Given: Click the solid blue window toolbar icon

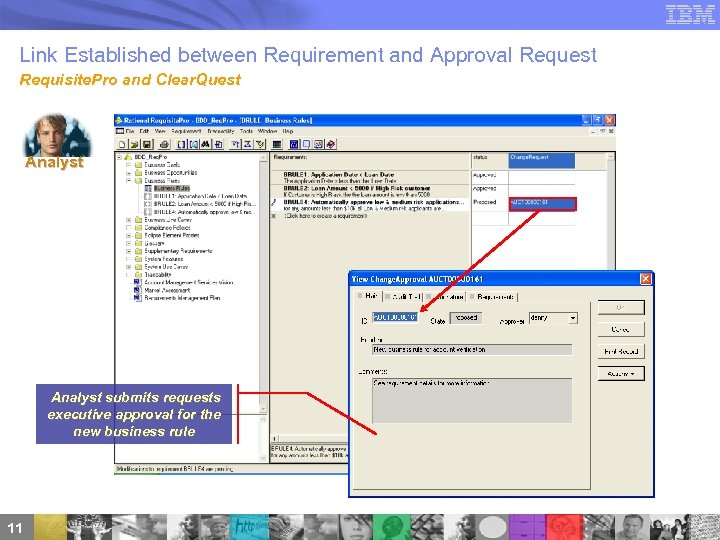Looking at the screenshot, I should tap(294, 144).
